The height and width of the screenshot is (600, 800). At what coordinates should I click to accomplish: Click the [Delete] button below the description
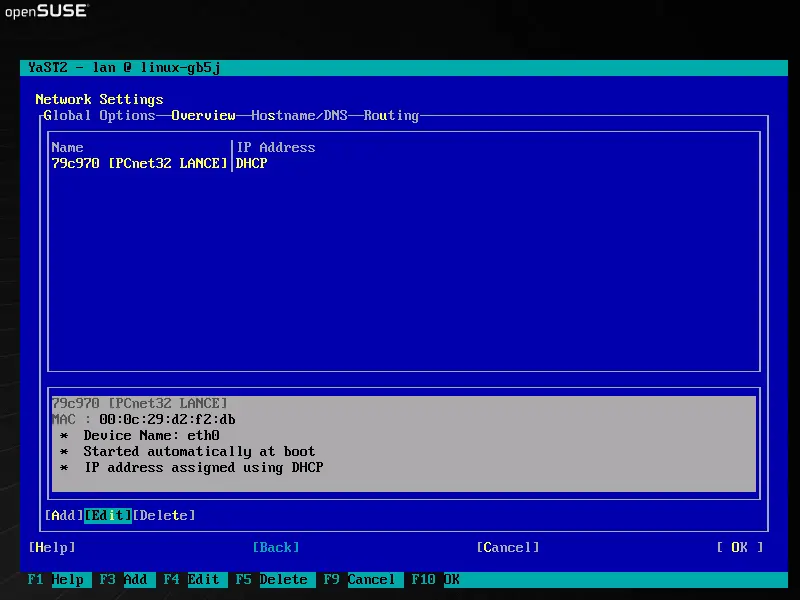pos(164,515)
